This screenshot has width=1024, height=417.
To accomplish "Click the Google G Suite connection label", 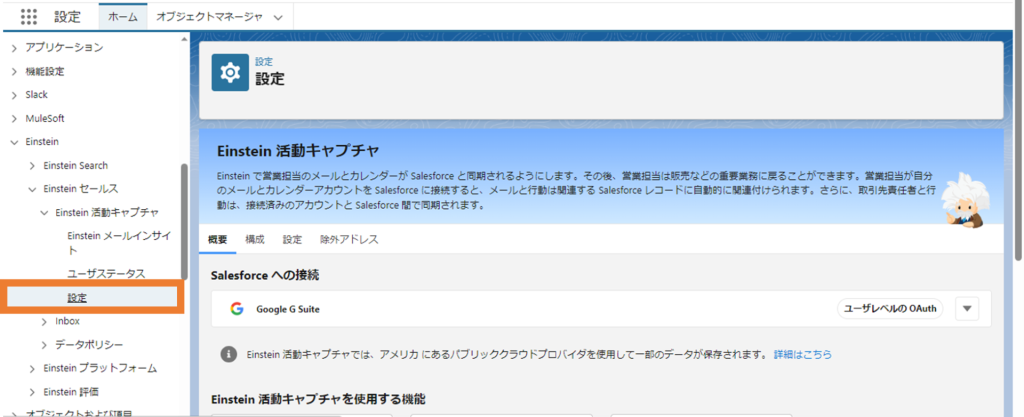I will (288, 309).
